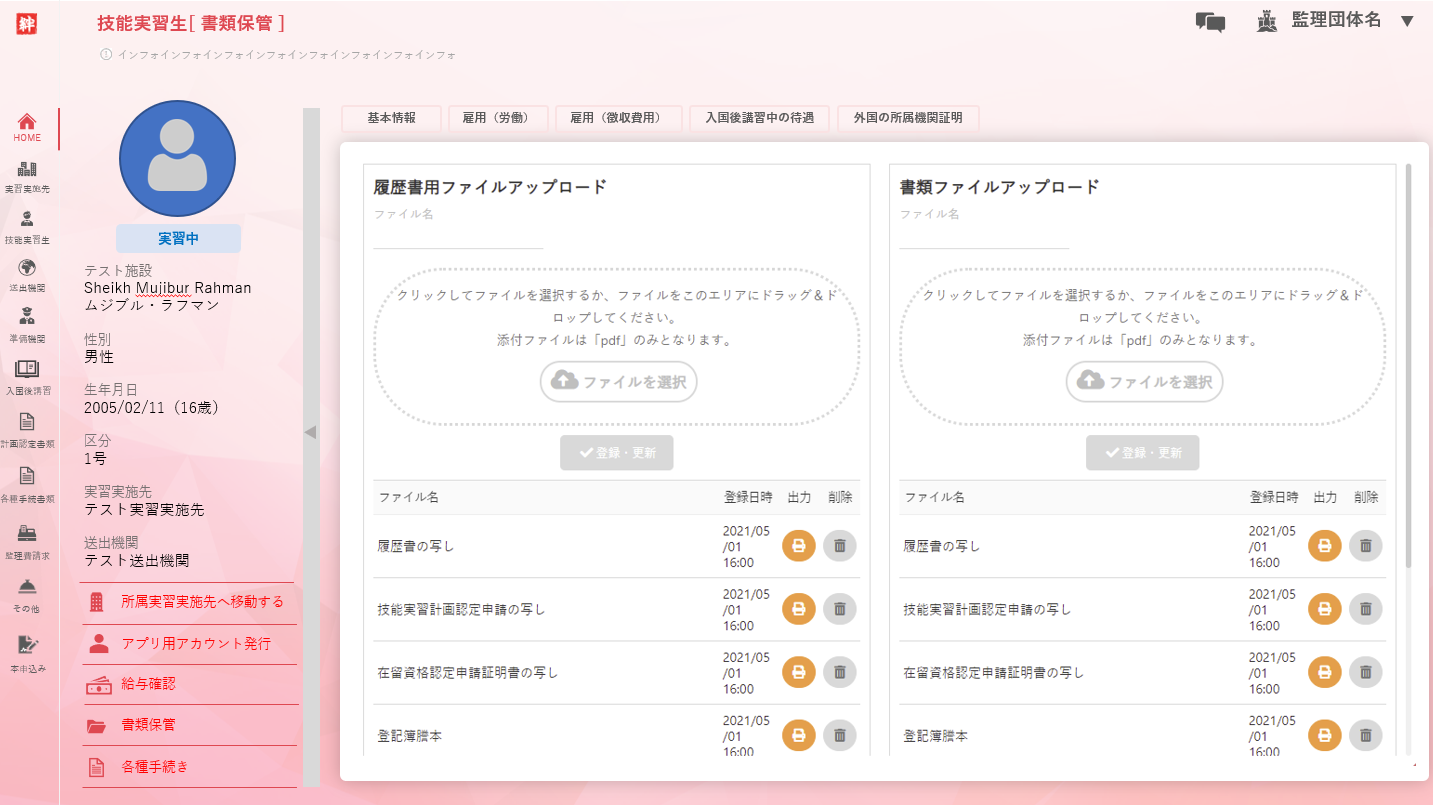Switch to the 基本情報 tab
This screenshot has width=1433, height=805.
(391, 118)
